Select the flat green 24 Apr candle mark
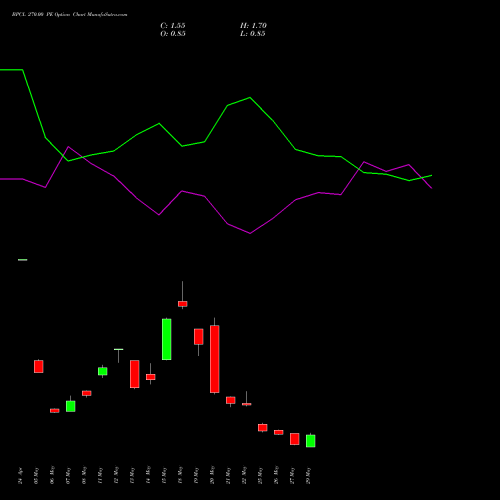The height and width of the screenshot is (500, 500). [x=23, y=260]
